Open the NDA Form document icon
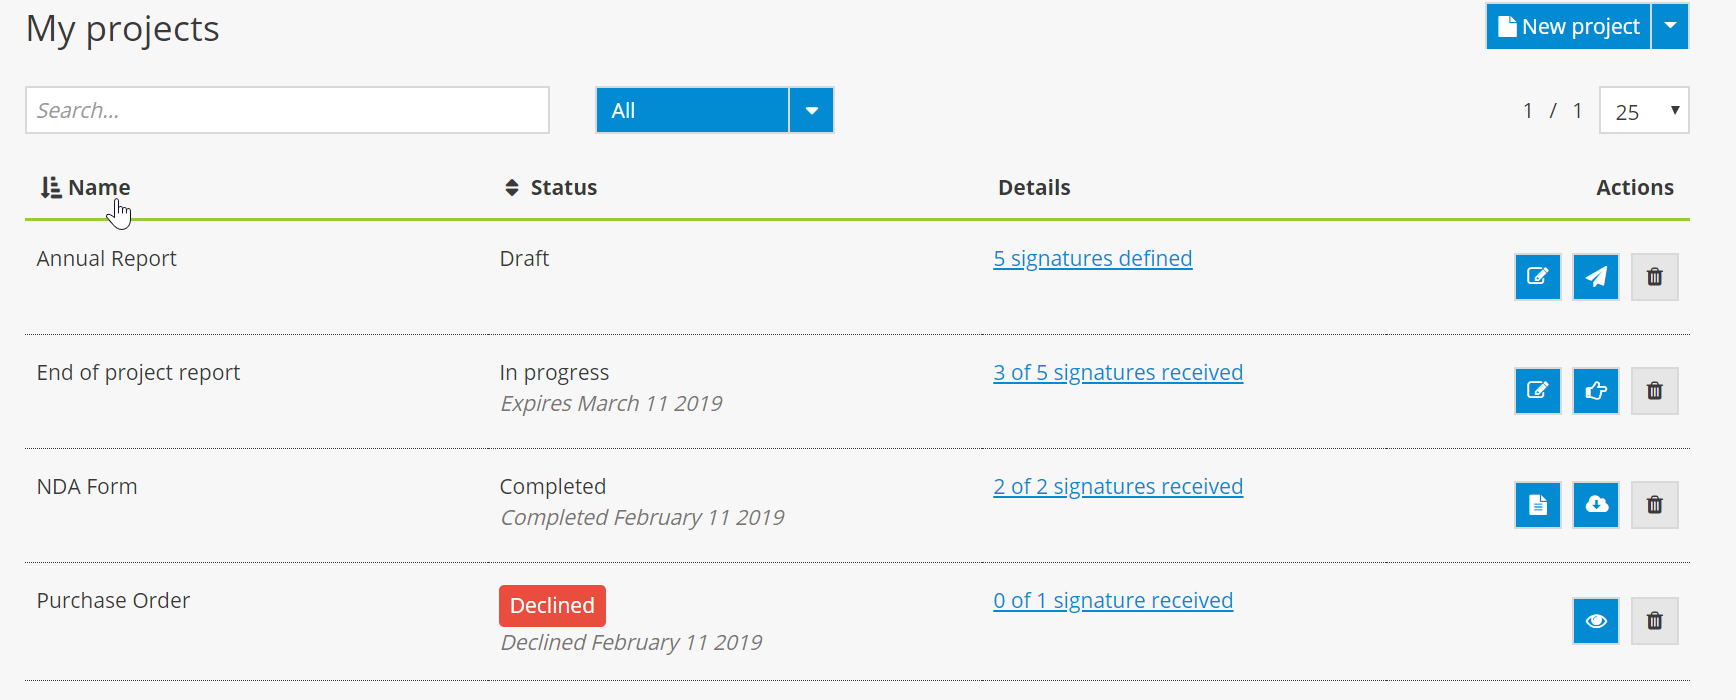 pos(1537,505)
